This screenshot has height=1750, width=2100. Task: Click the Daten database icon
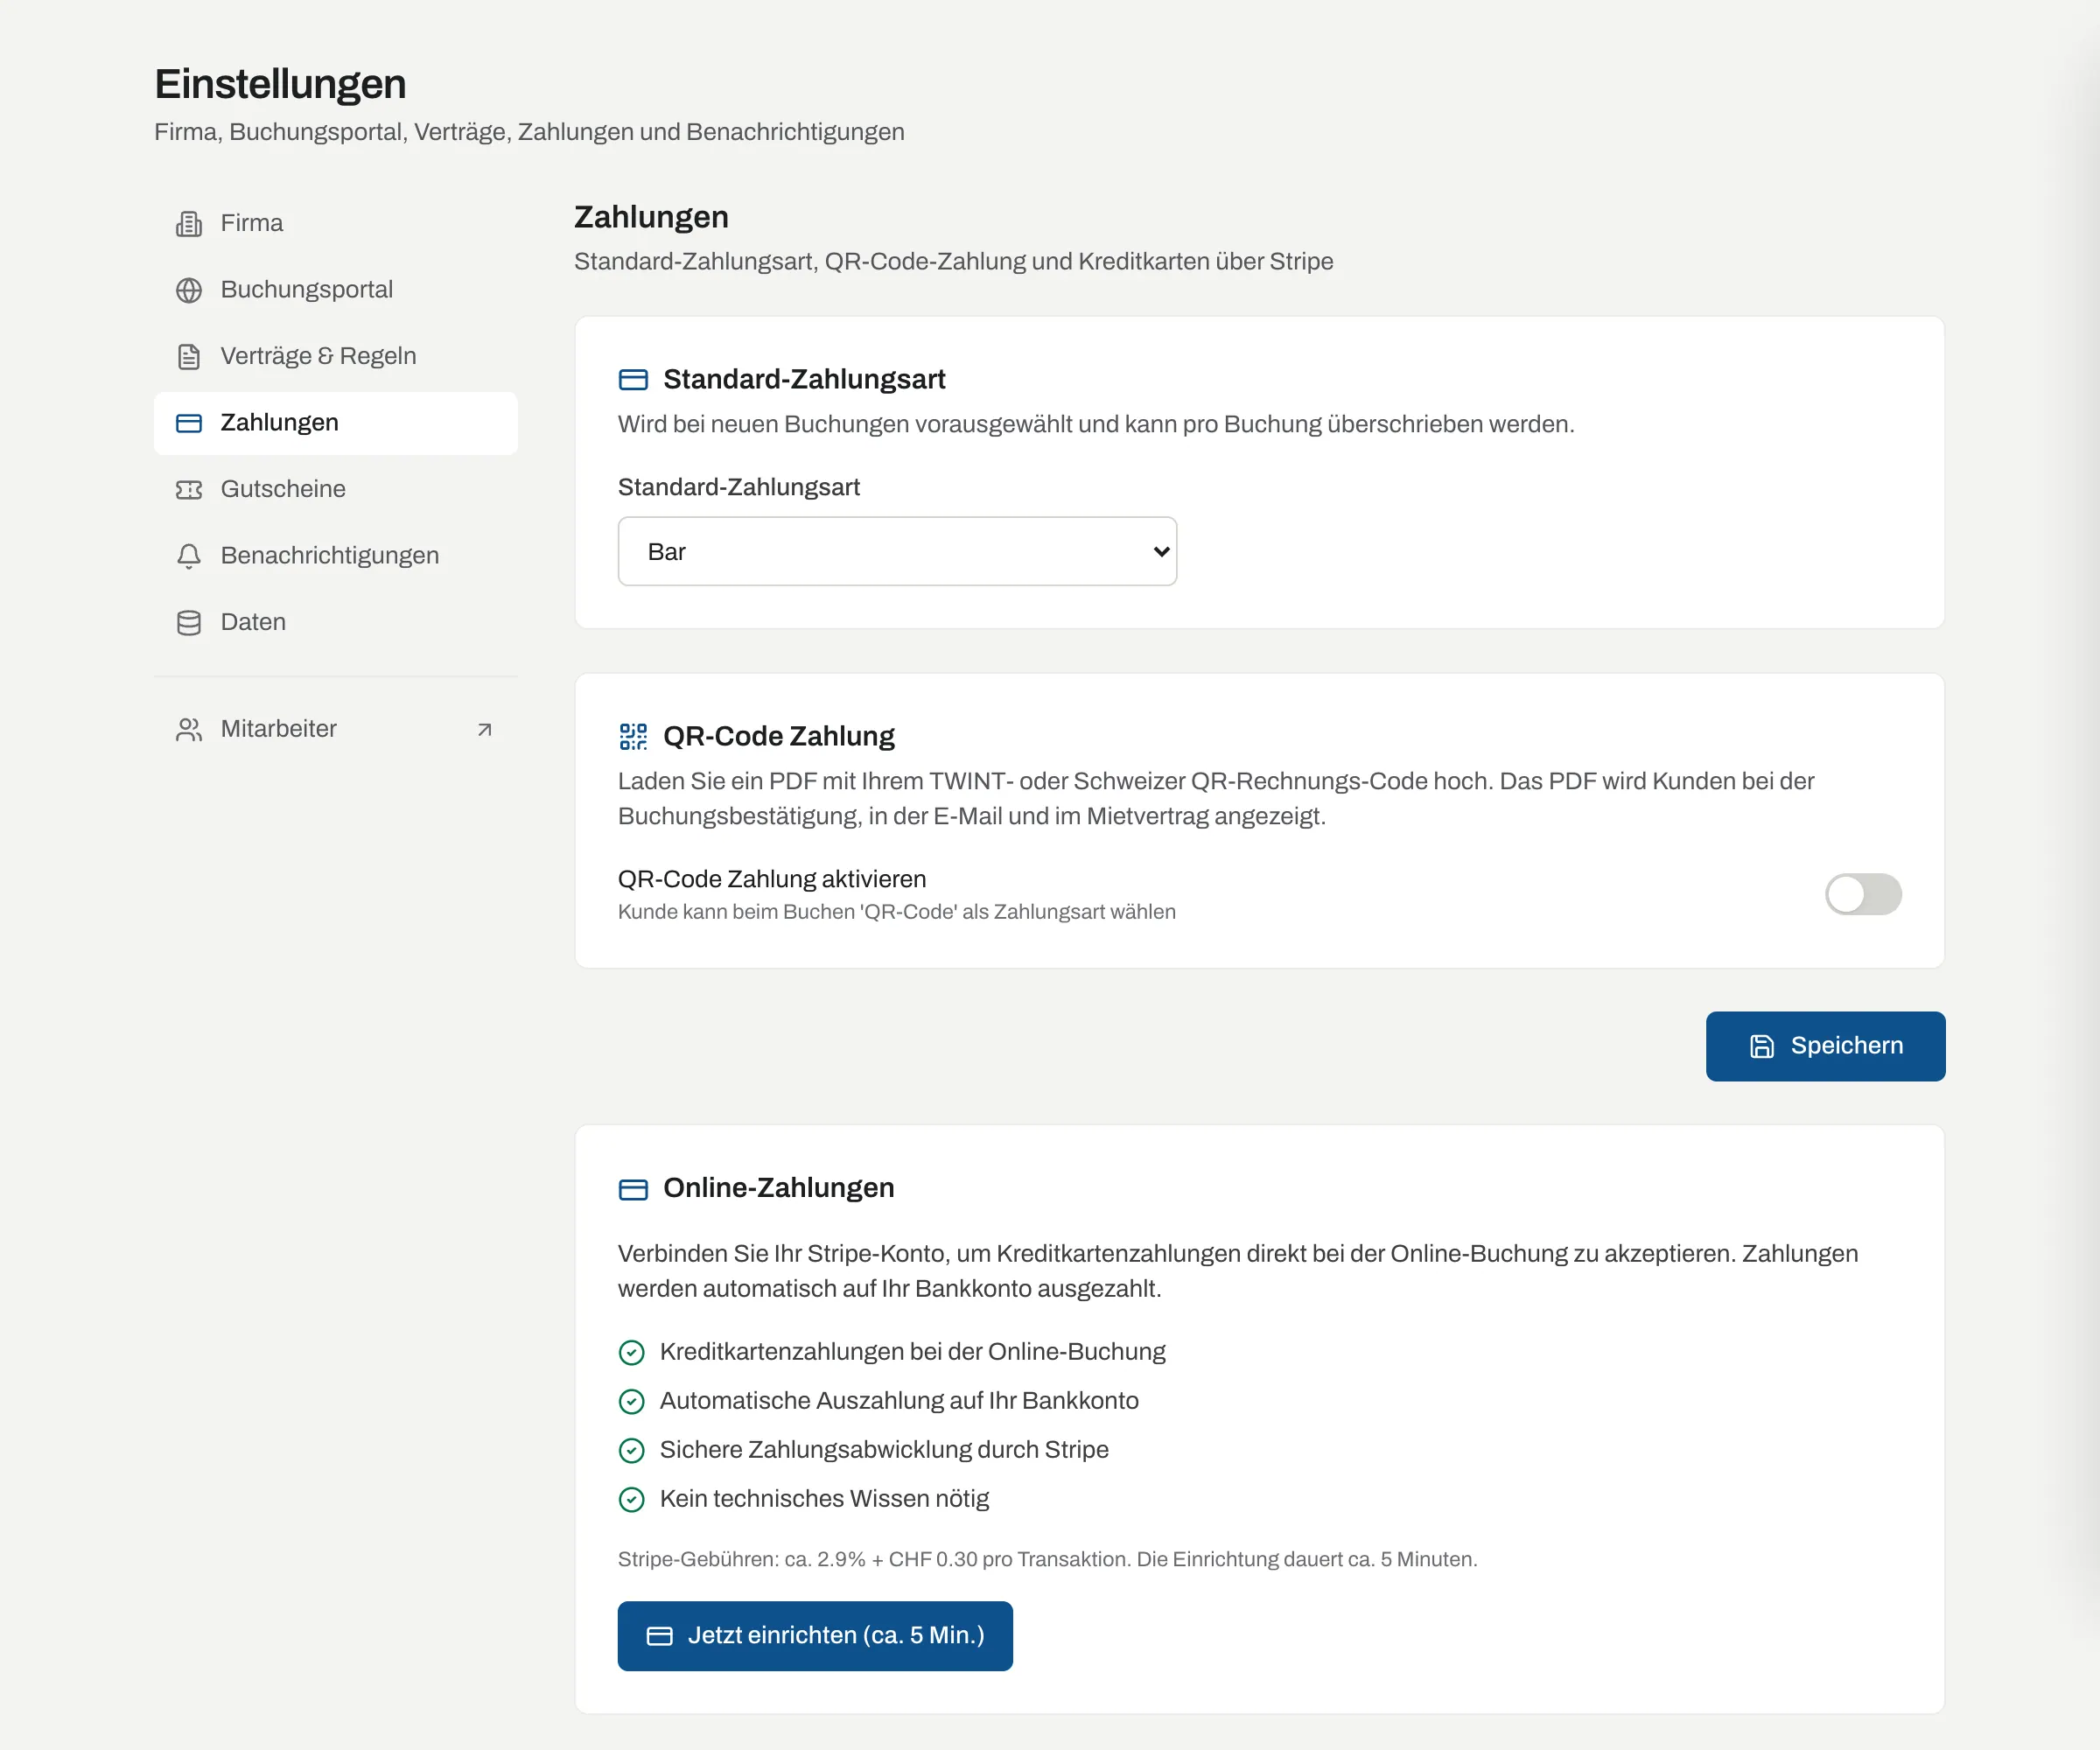coord(189,622)
